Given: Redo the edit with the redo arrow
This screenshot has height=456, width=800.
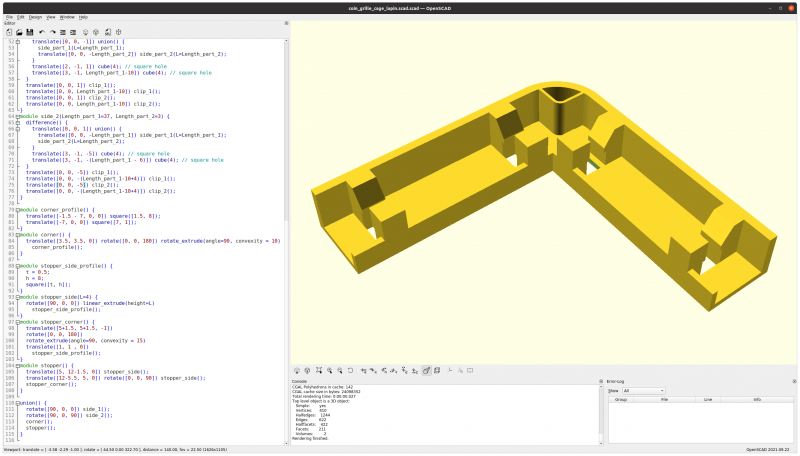Looking at the screenshot, I should 52,32.
